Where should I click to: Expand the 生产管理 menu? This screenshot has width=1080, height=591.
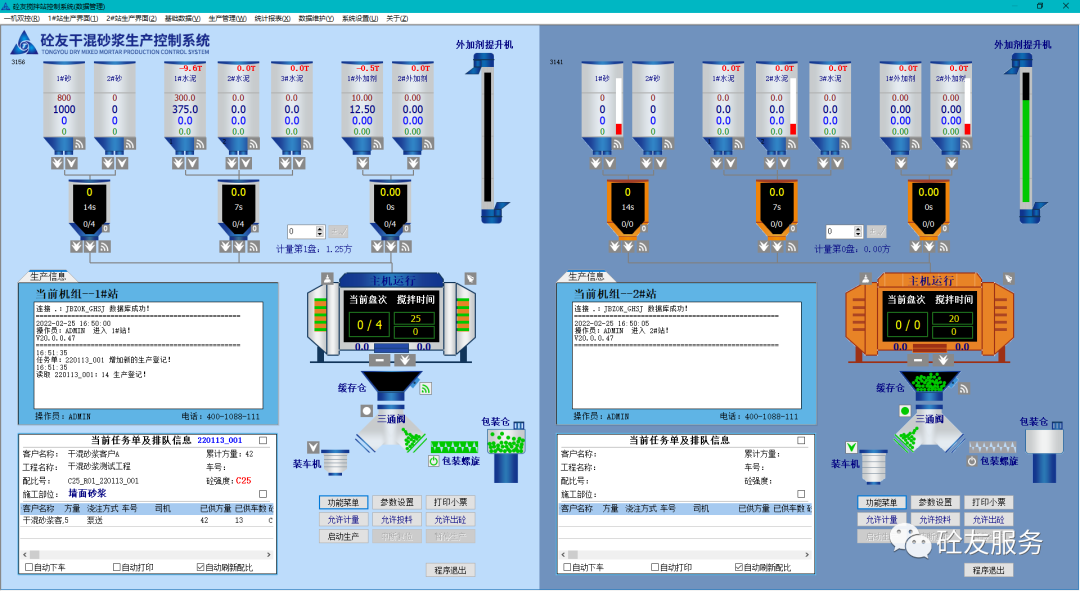point(227,18)
